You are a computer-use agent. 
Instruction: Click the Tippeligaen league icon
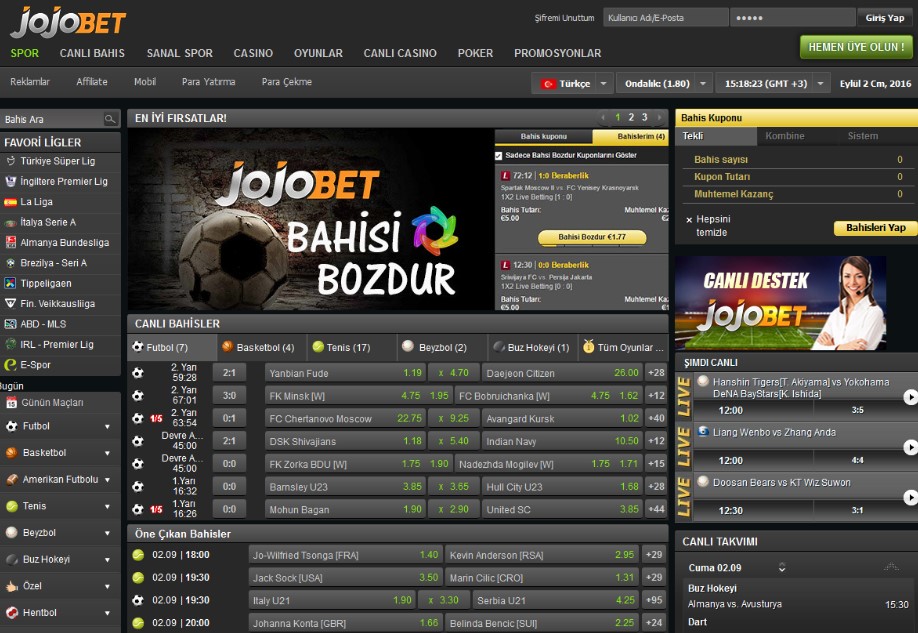tap(11, 283)
